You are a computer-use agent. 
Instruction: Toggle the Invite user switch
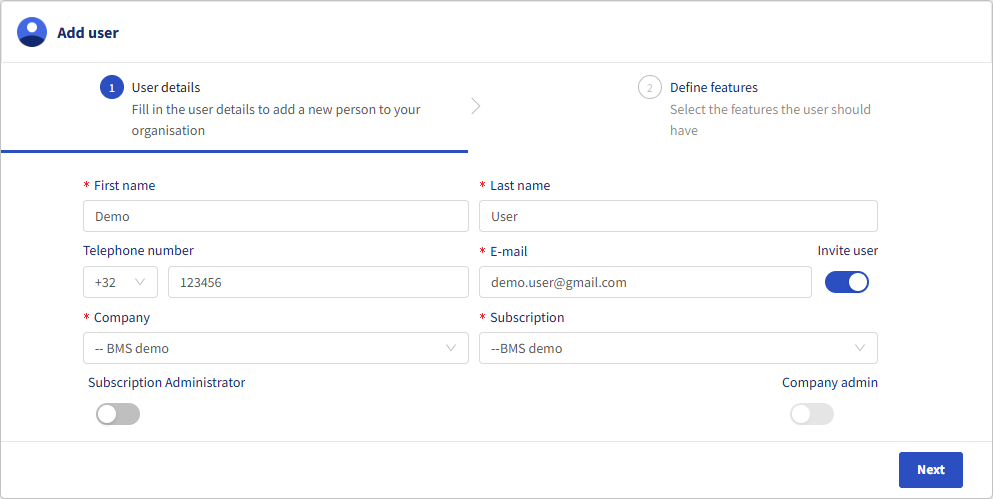point(846,282)
